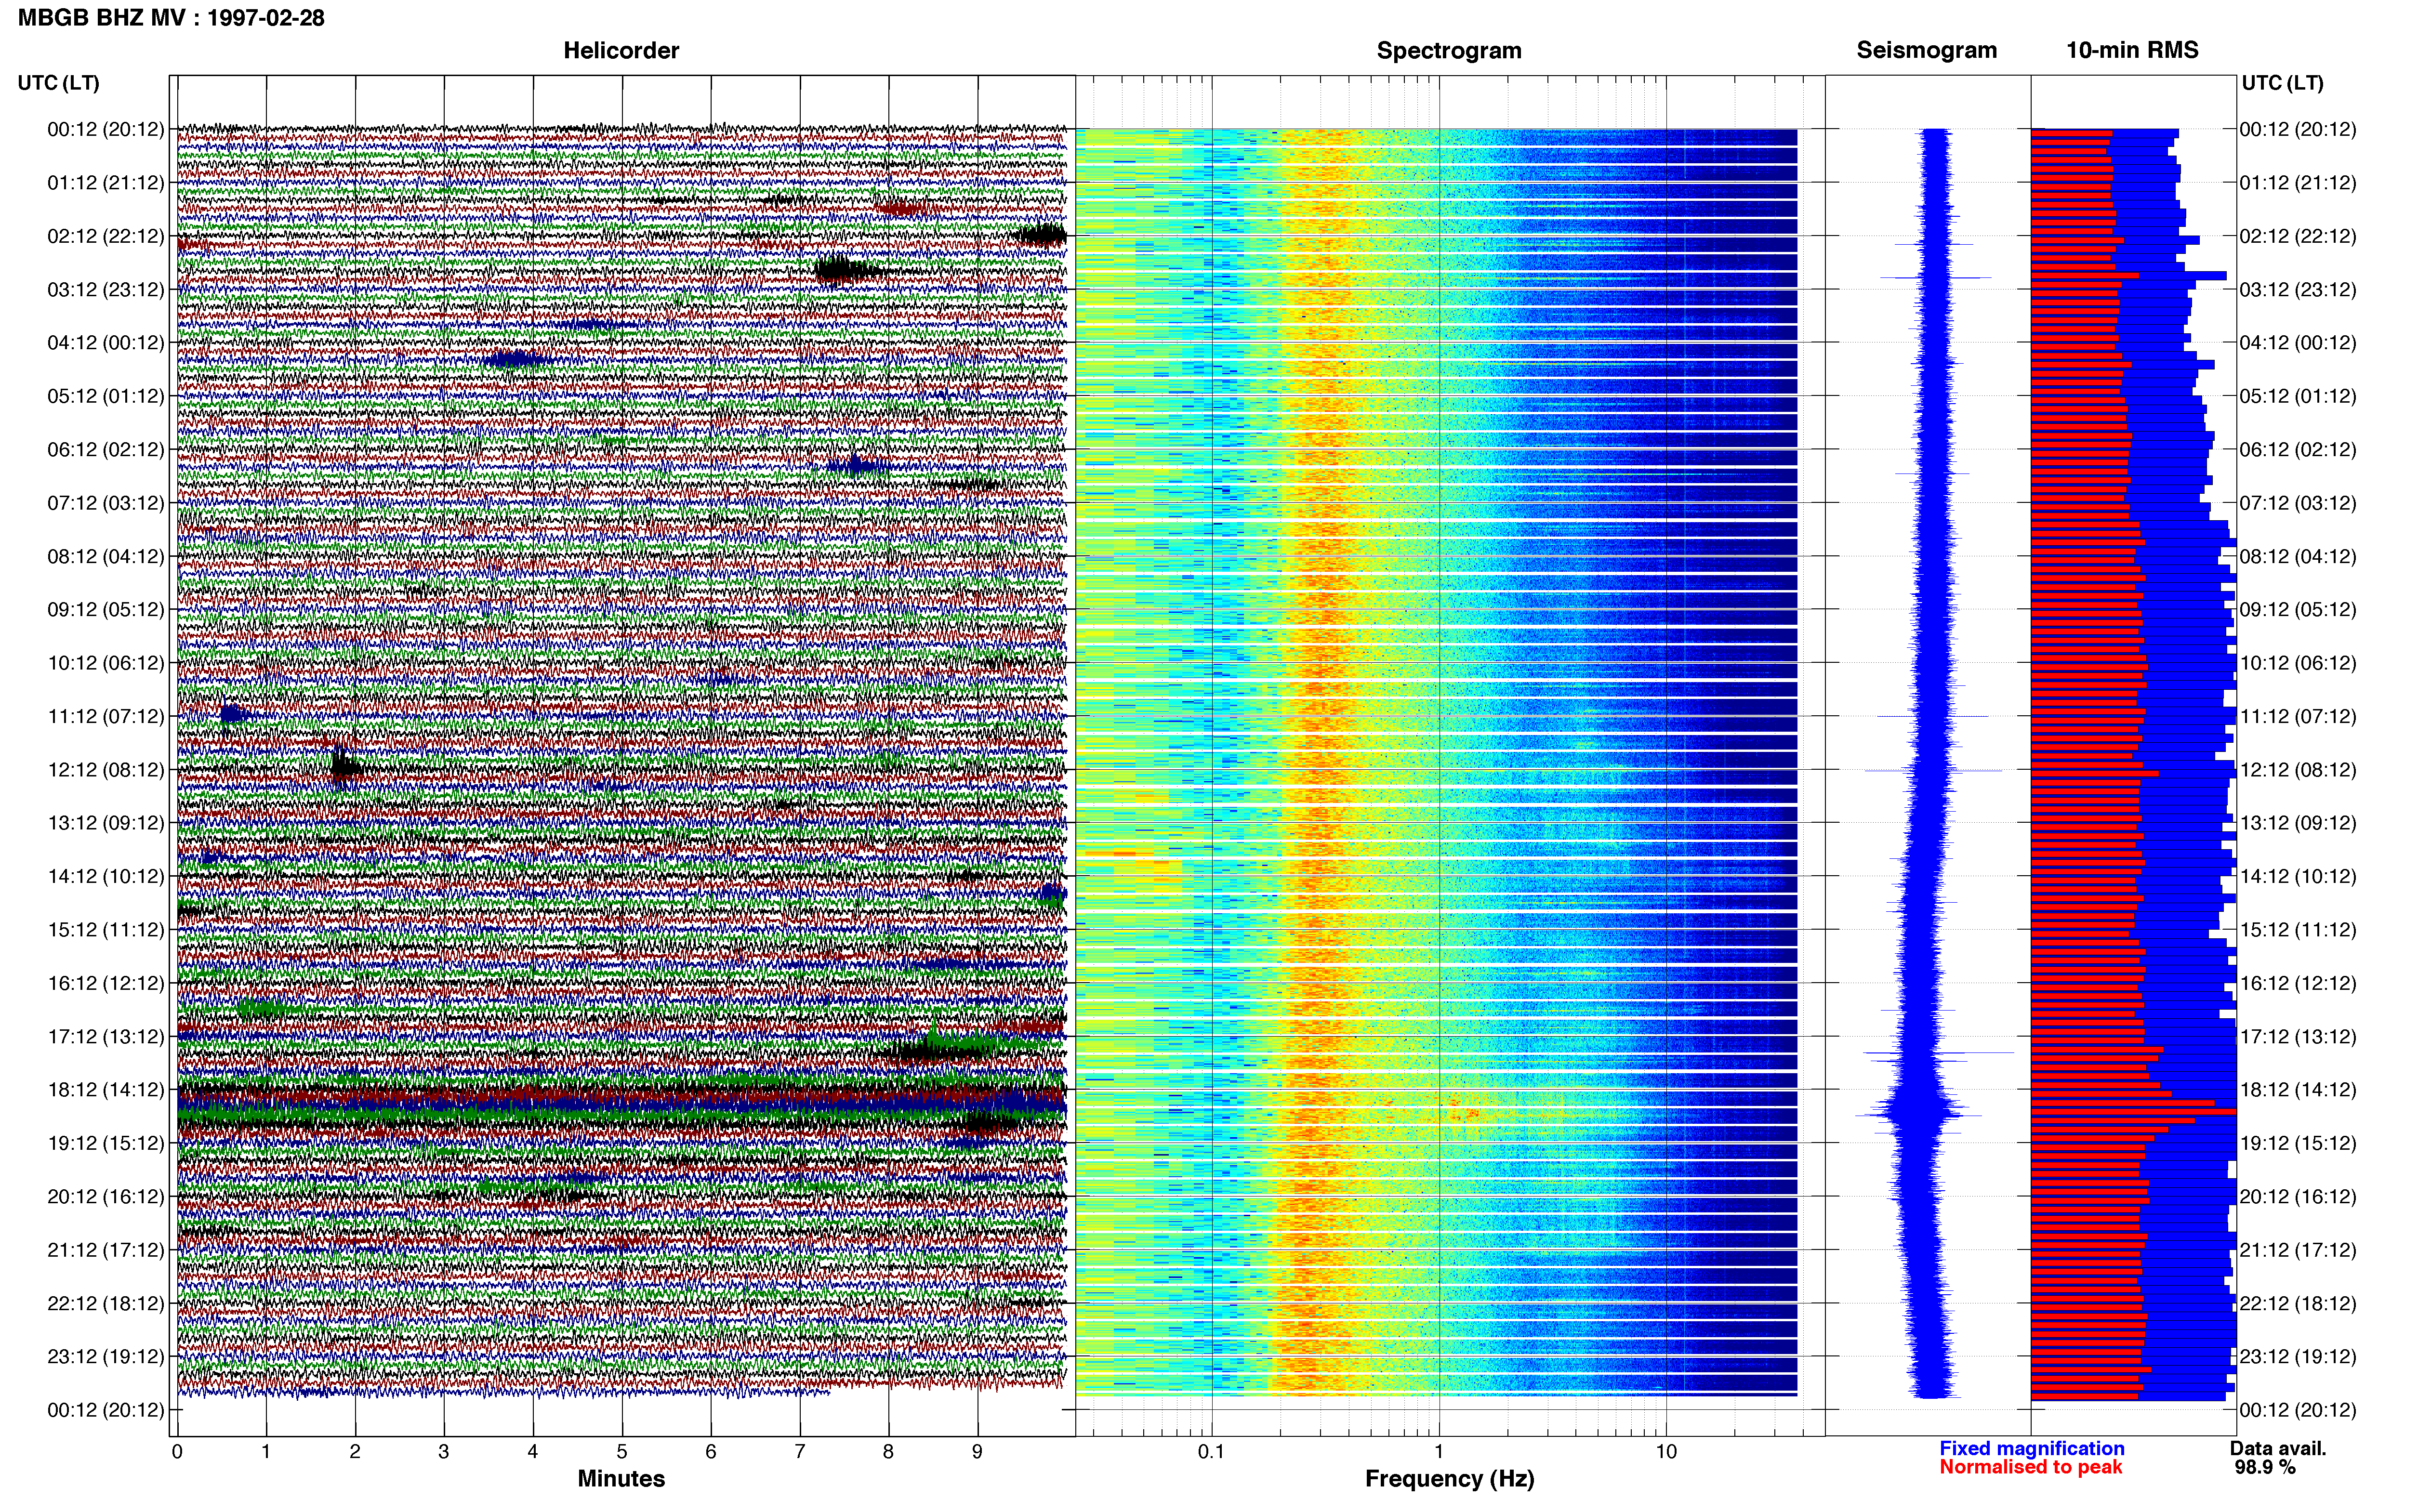Viewport: 2418px width, 1512px height.
Task: Click the right-side time label '03:12 (23:12)'
Action: [x=2298, y=290]
